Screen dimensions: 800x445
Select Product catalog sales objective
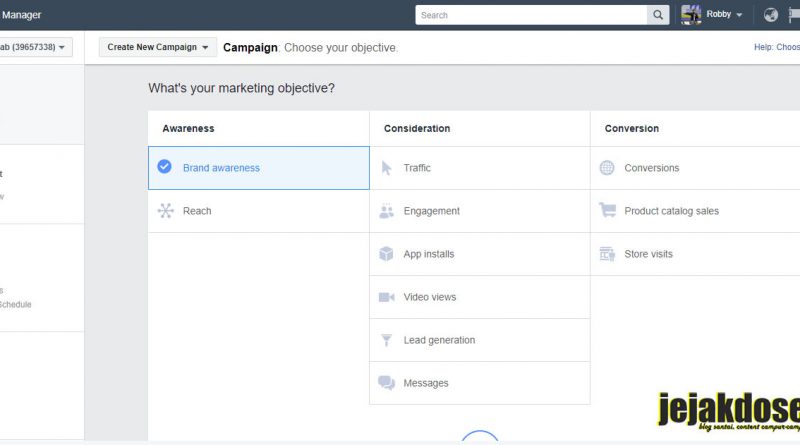point(695,211)
